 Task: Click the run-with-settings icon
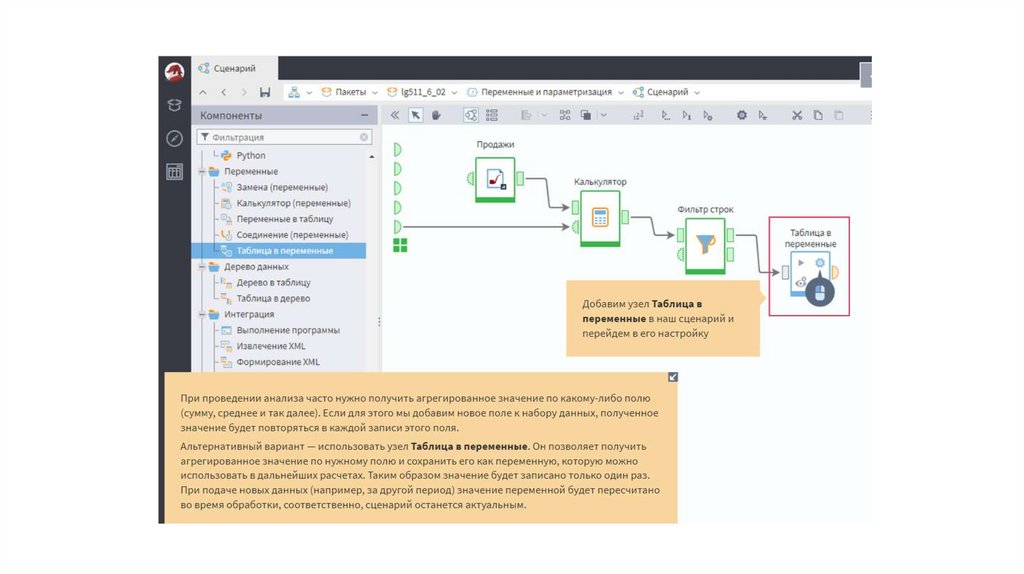763,115
